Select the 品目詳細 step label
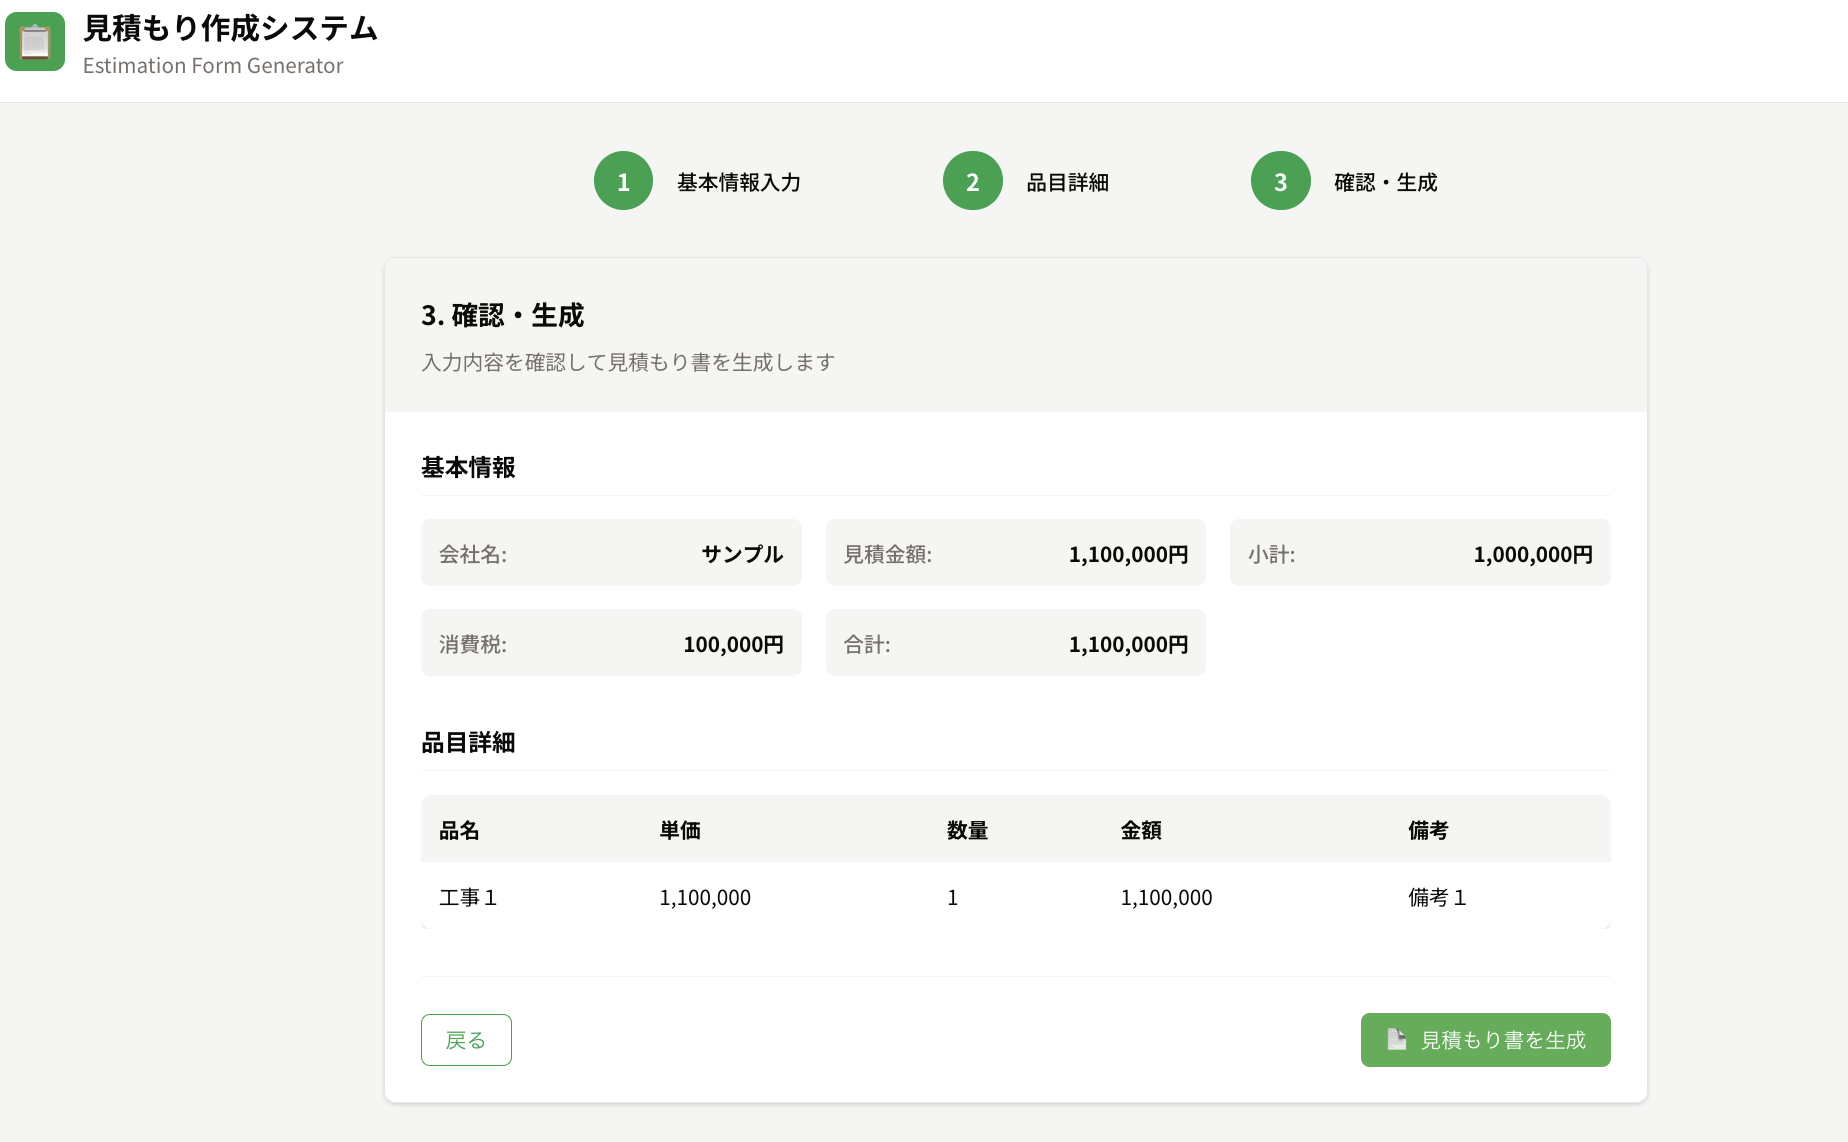The image size is (1848, 1142). [1066, 181]
